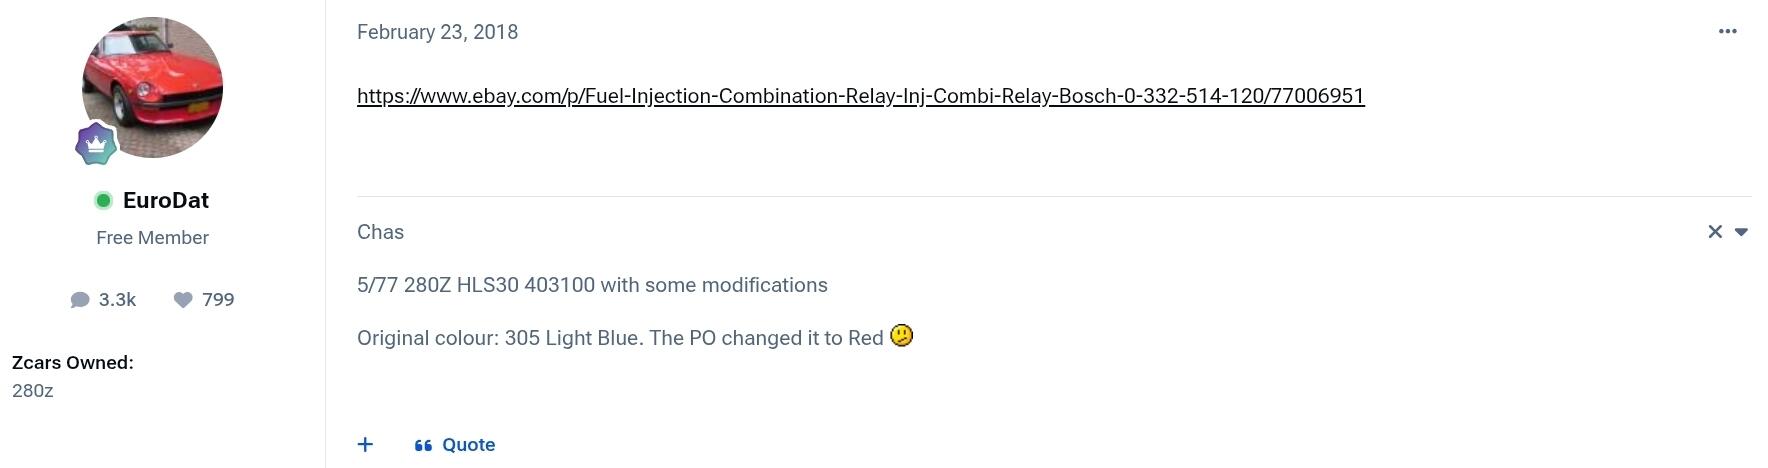Click the Chas signature name
The image size is (1768, 468).
click(x=380, y=232)
